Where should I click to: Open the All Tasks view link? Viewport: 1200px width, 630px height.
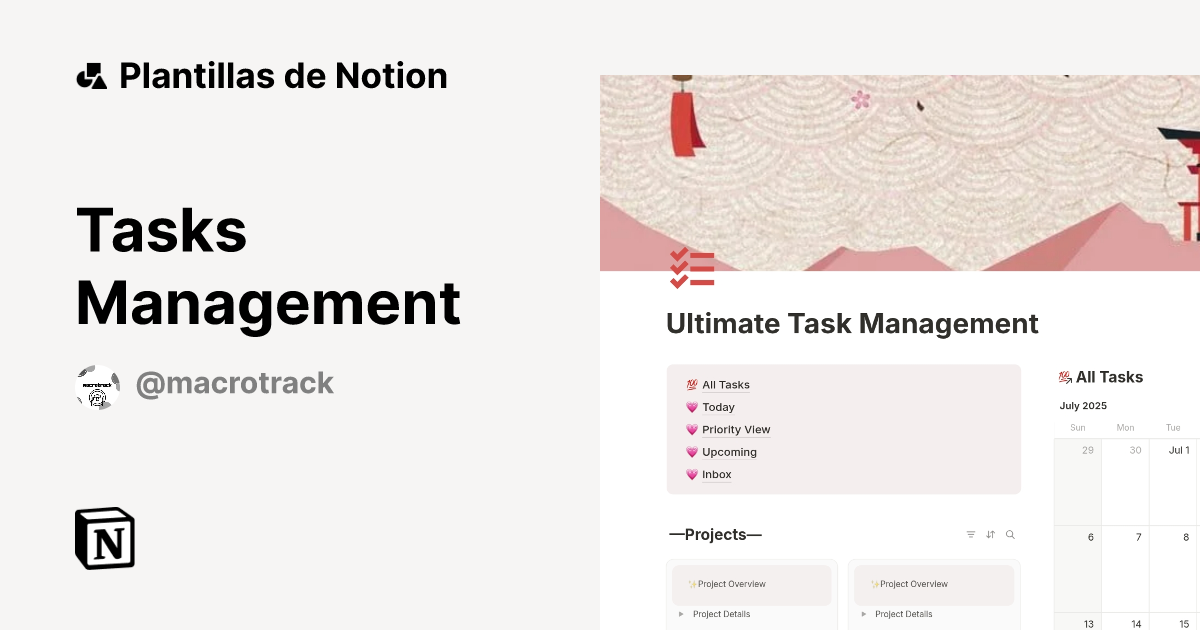point(725,384)
